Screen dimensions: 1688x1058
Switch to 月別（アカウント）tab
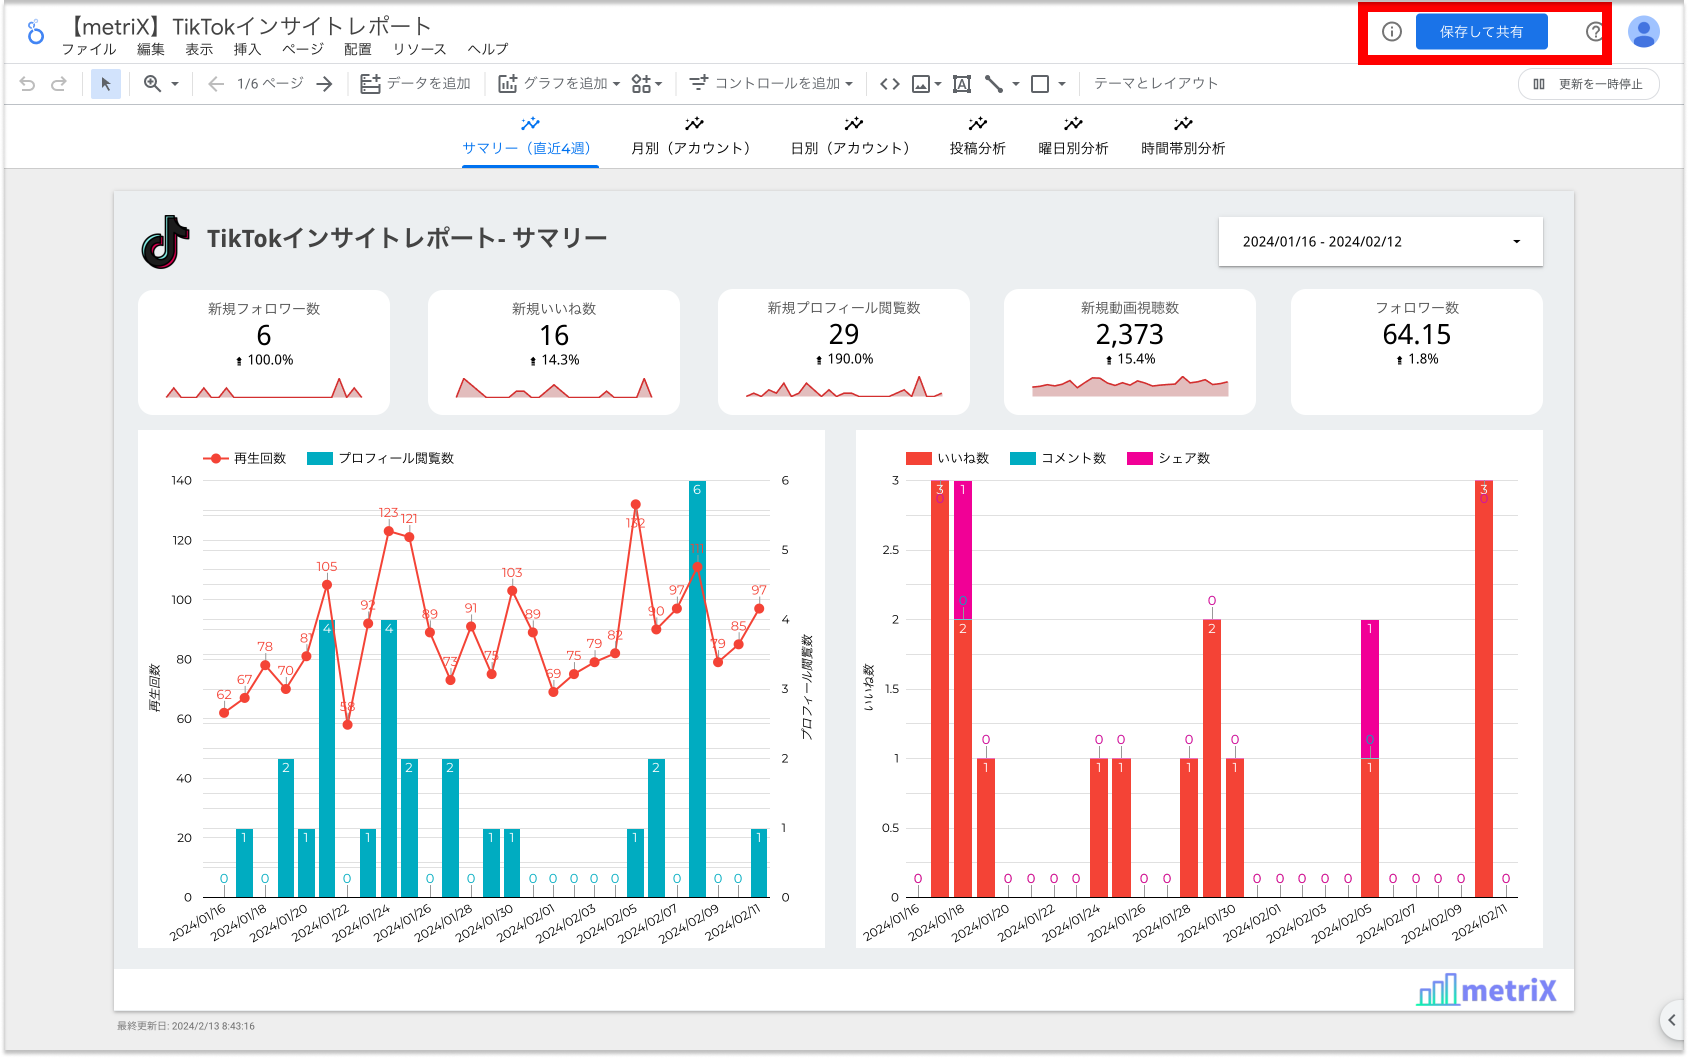tap(694, 137)
